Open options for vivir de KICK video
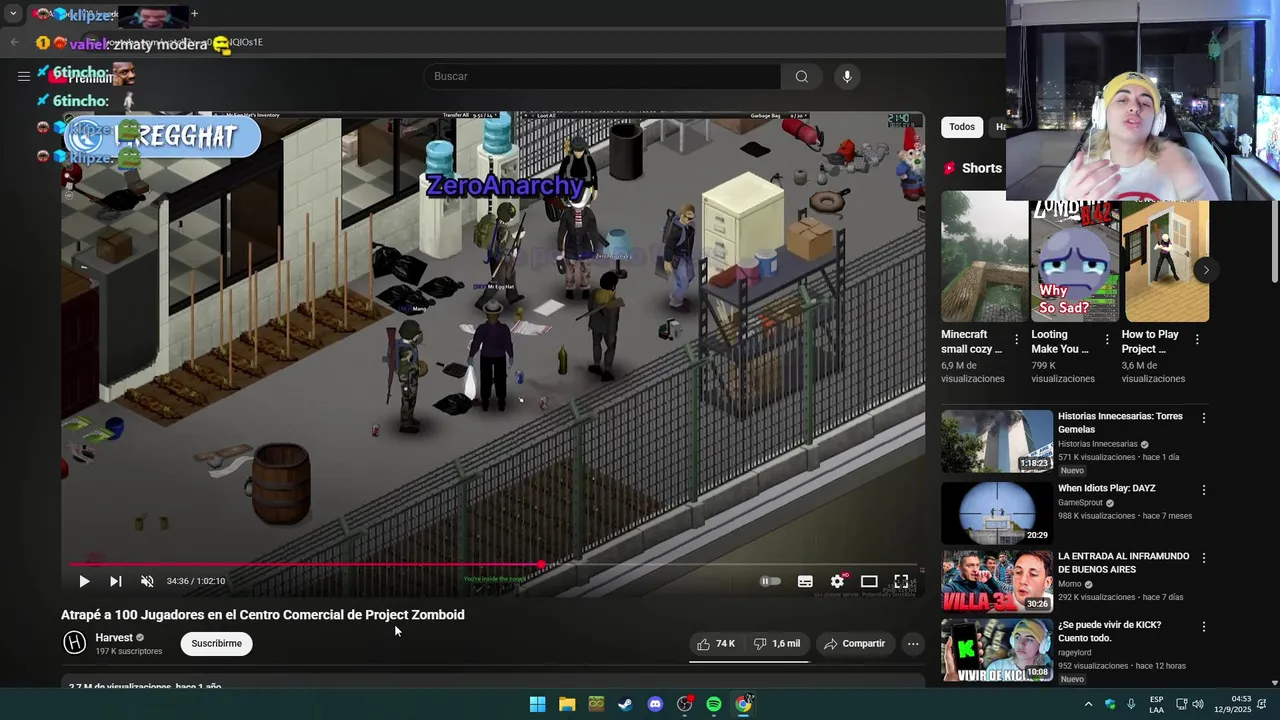The height and width of the screenshot is (720, 1280). click(x=1204, y=627)
